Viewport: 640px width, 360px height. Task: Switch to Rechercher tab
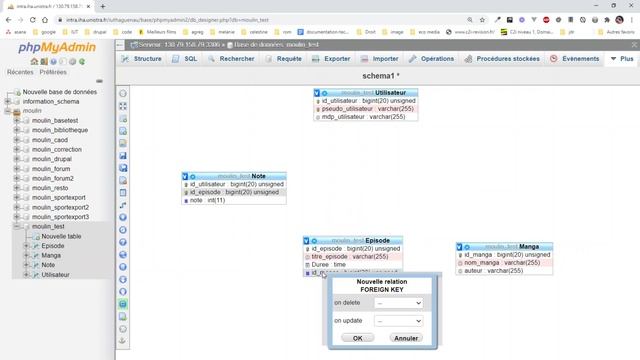coord(231,59)
